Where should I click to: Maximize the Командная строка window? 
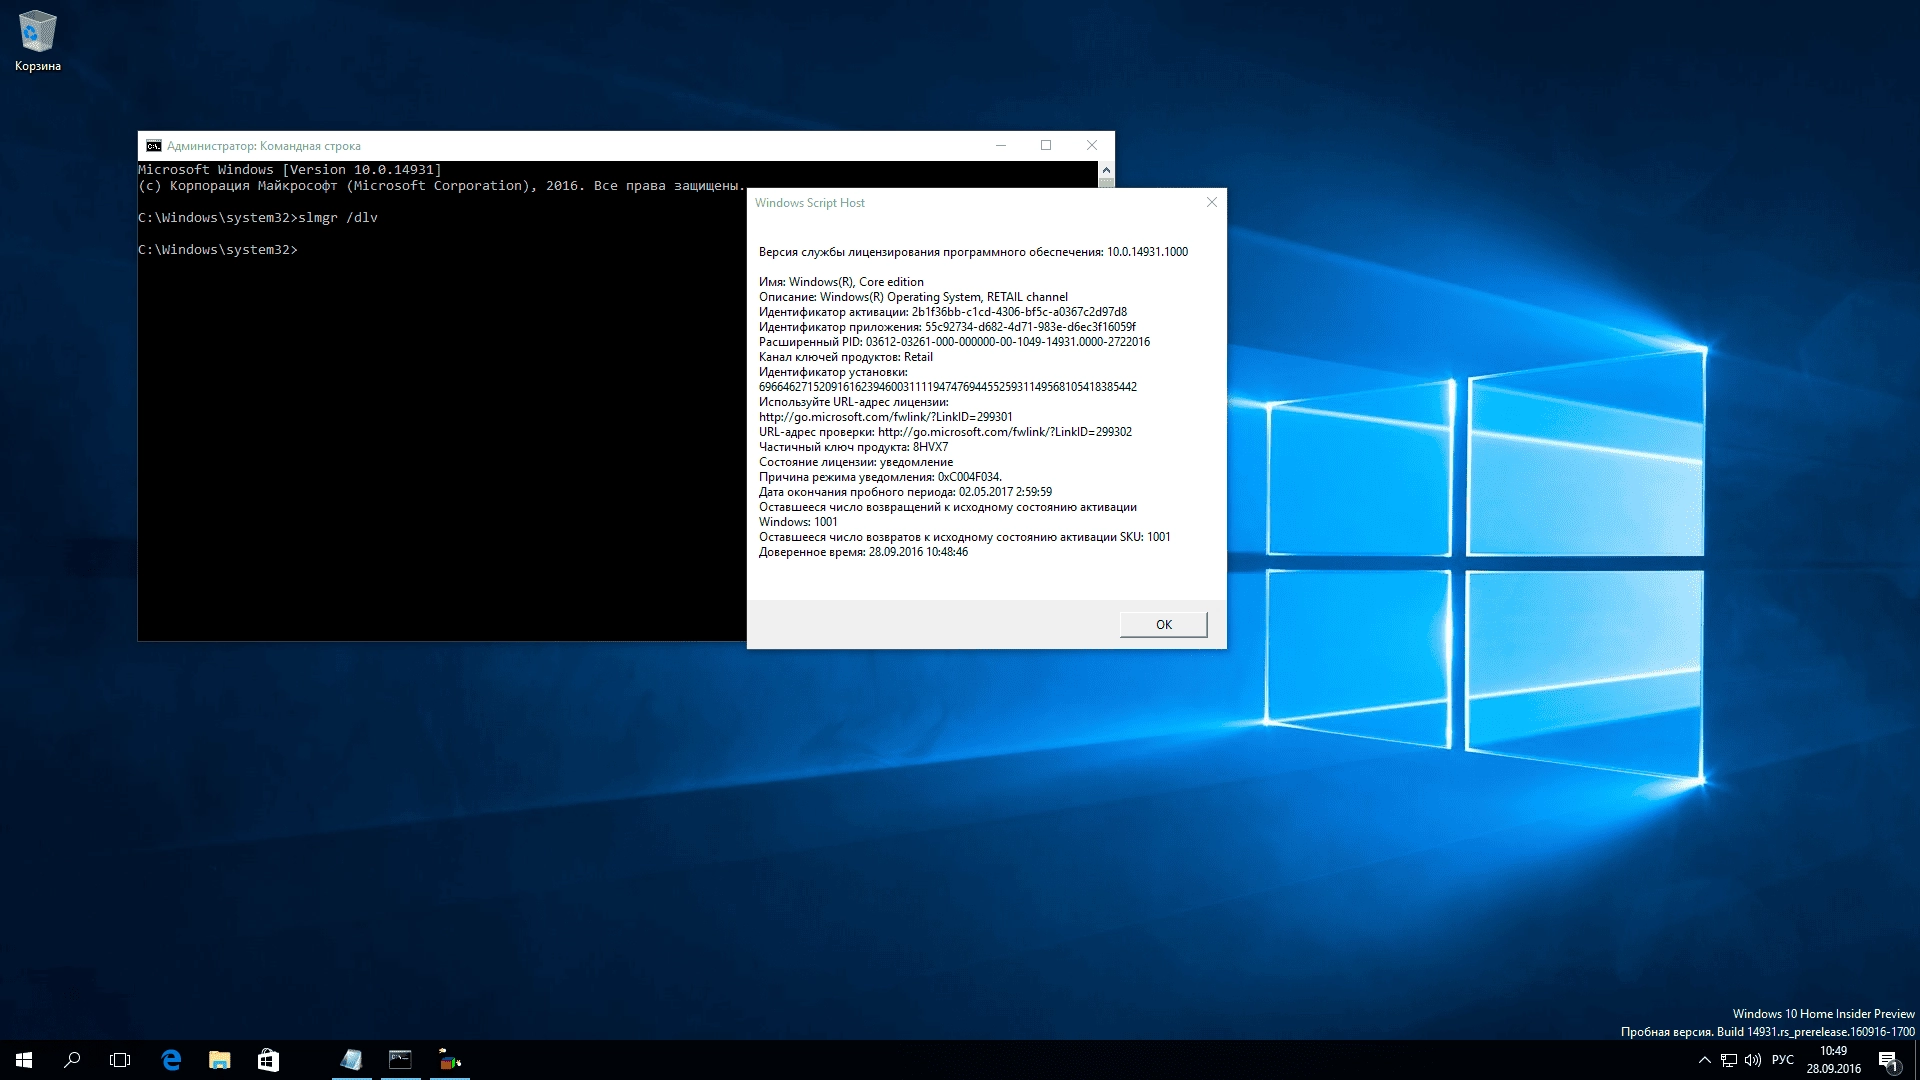point(1046,146)
